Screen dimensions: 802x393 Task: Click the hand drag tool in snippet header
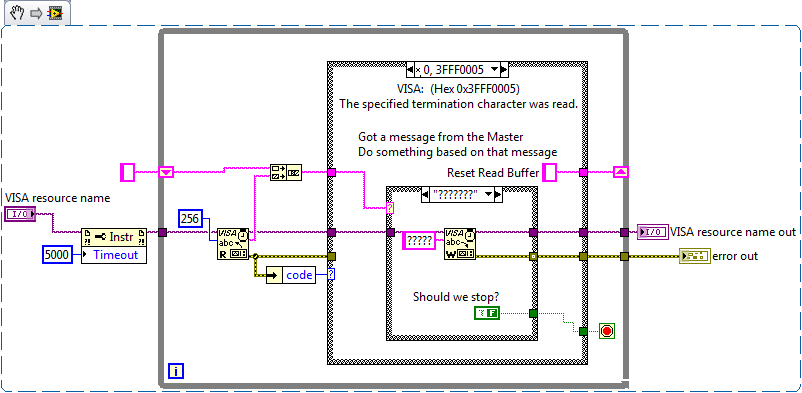(x=17, y=13)
